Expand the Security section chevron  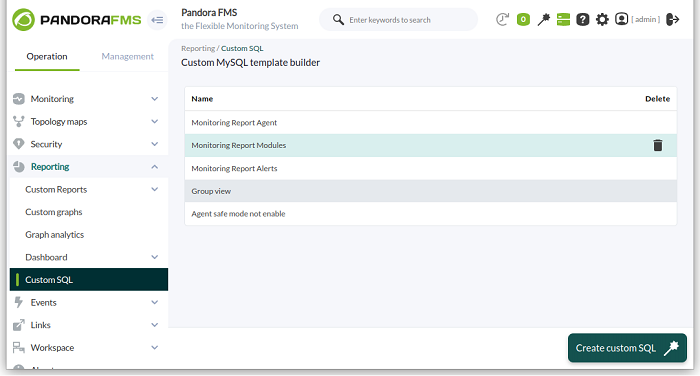tap(154, 144)
